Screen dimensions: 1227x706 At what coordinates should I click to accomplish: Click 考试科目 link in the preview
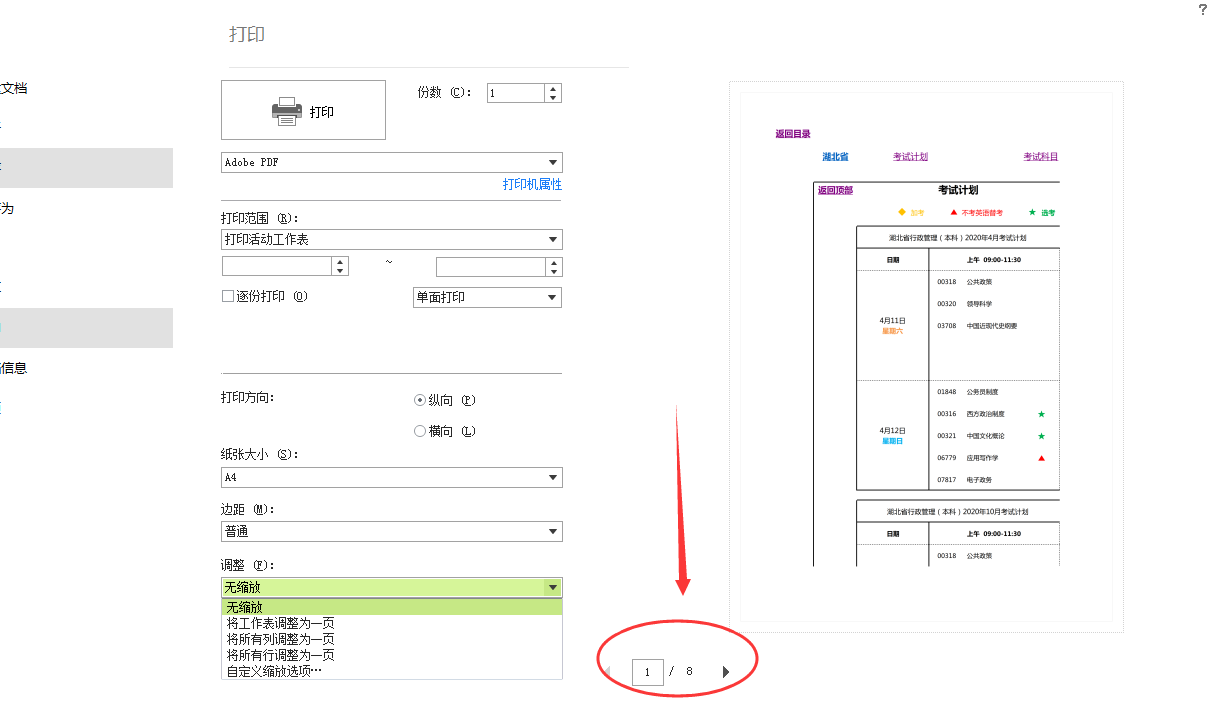1040,157
